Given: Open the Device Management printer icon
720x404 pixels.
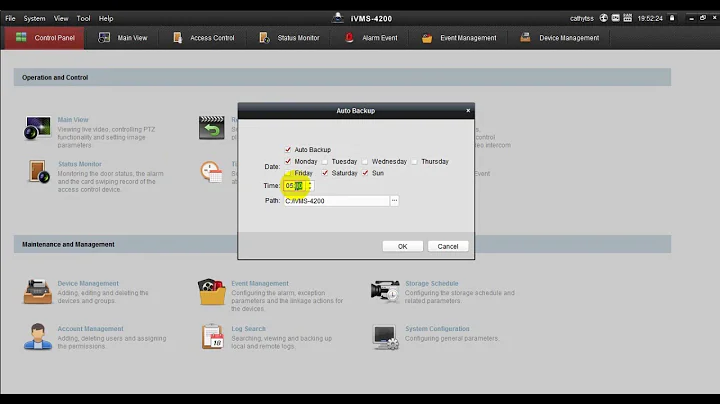Looking at the screenshot, I should click(x=38, y=292).
